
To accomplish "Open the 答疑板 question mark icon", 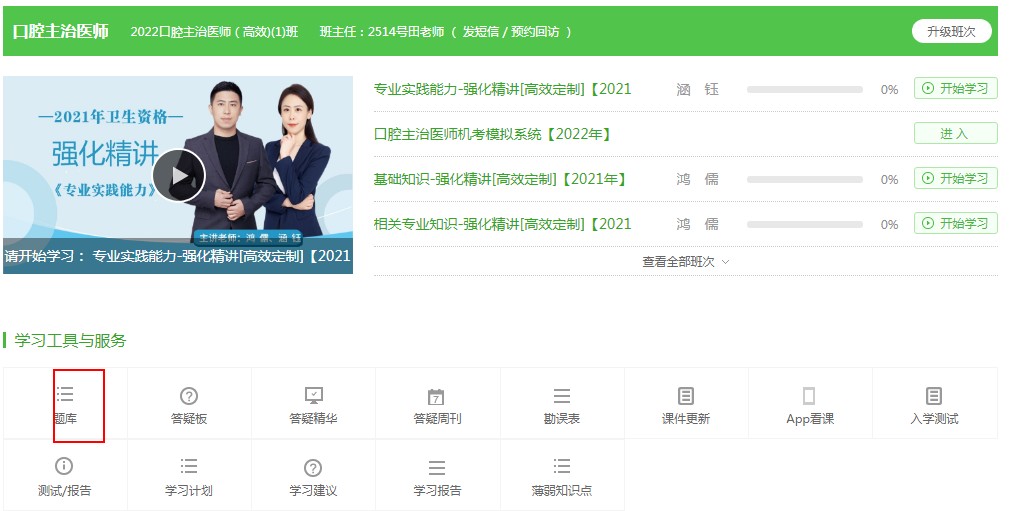I will [x=189, y=396].
